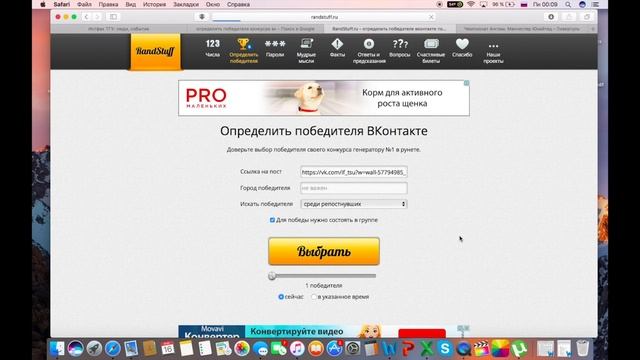Click the Выбрать button
Viewport: 640px width, 360px height.
click(x=324, y=251)
